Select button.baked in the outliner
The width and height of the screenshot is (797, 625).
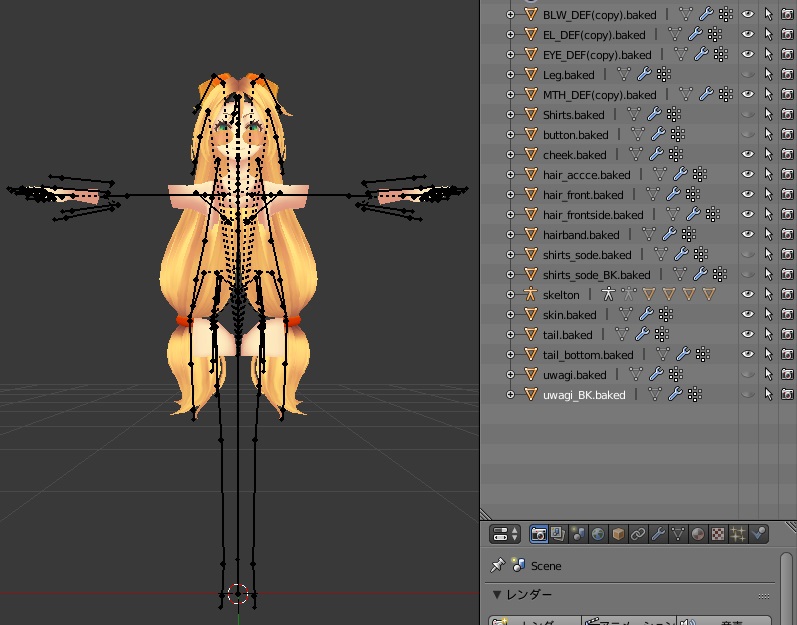pyautogui.click(x=575, y=135)
